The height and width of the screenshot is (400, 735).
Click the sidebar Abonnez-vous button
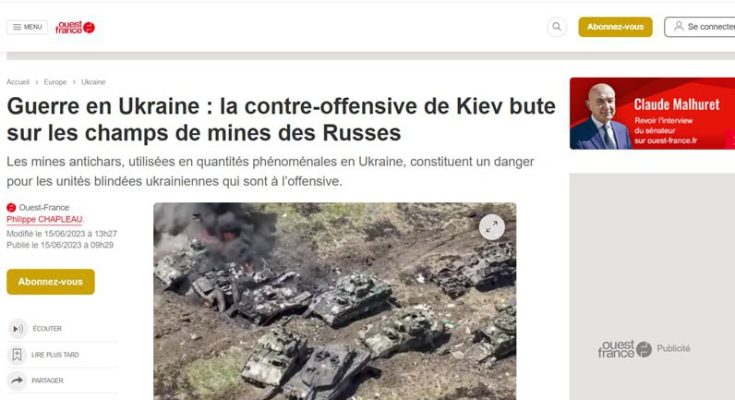(51, 282)
